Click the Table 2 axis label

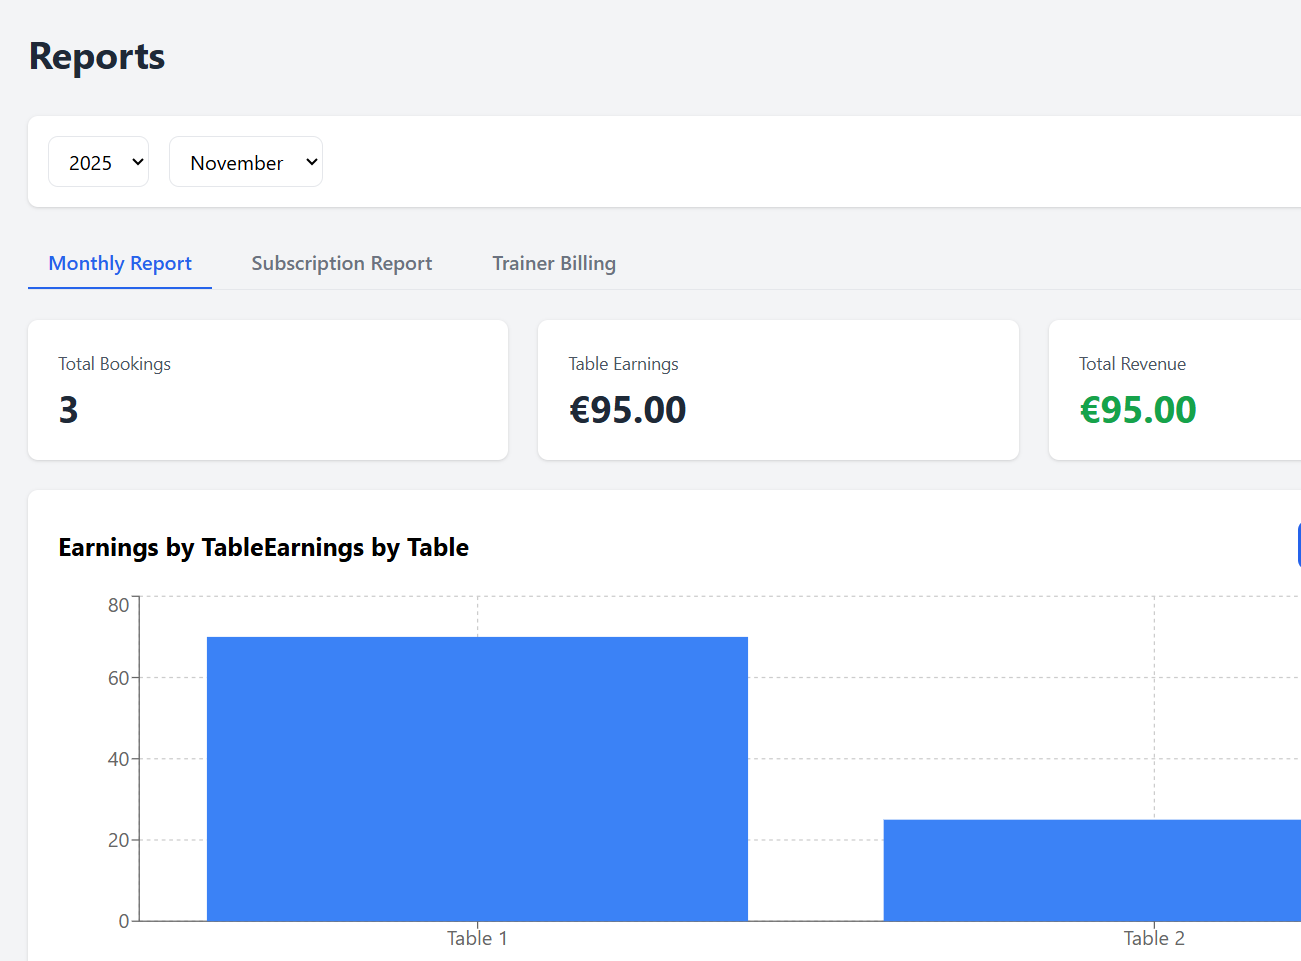tap(1154, 938)
